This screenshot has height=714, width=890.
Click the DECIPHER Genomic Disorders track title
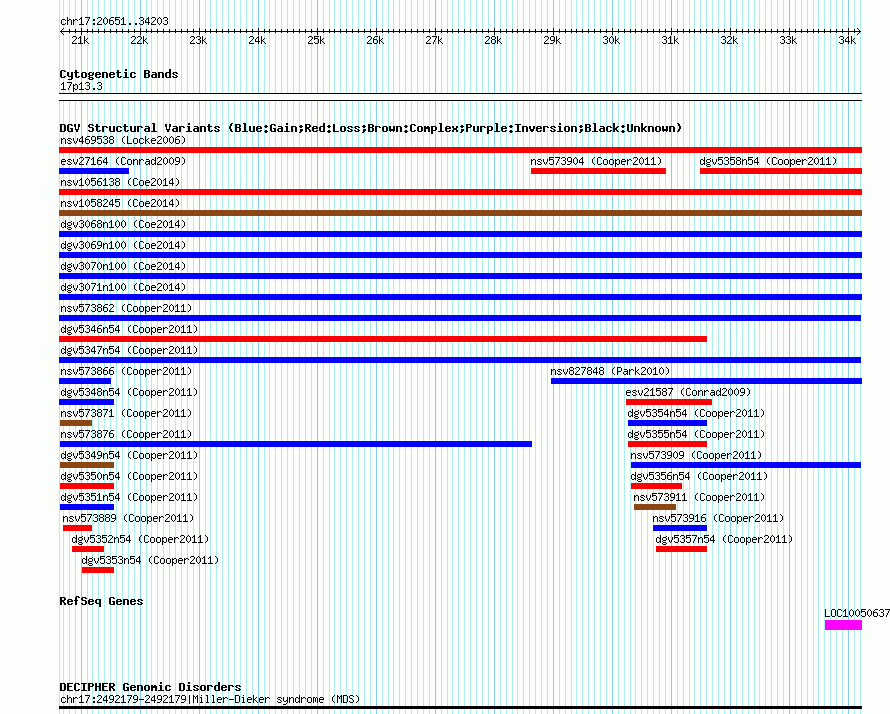click(x=150, y=687)
